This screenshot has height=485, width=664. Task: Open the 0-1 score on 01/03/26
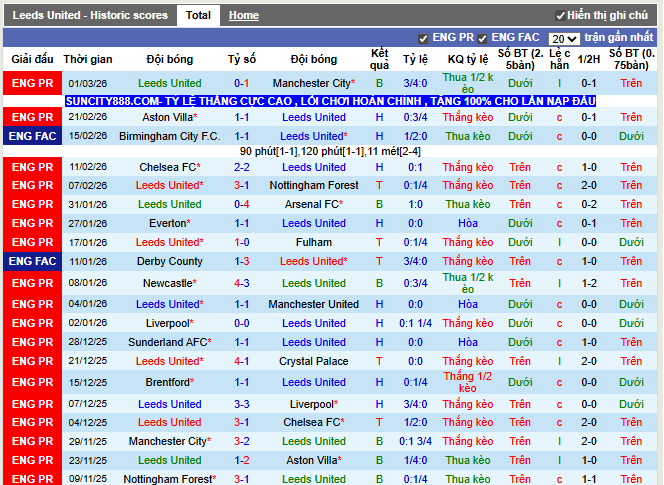pyautogui.click(x=242, y=83)
